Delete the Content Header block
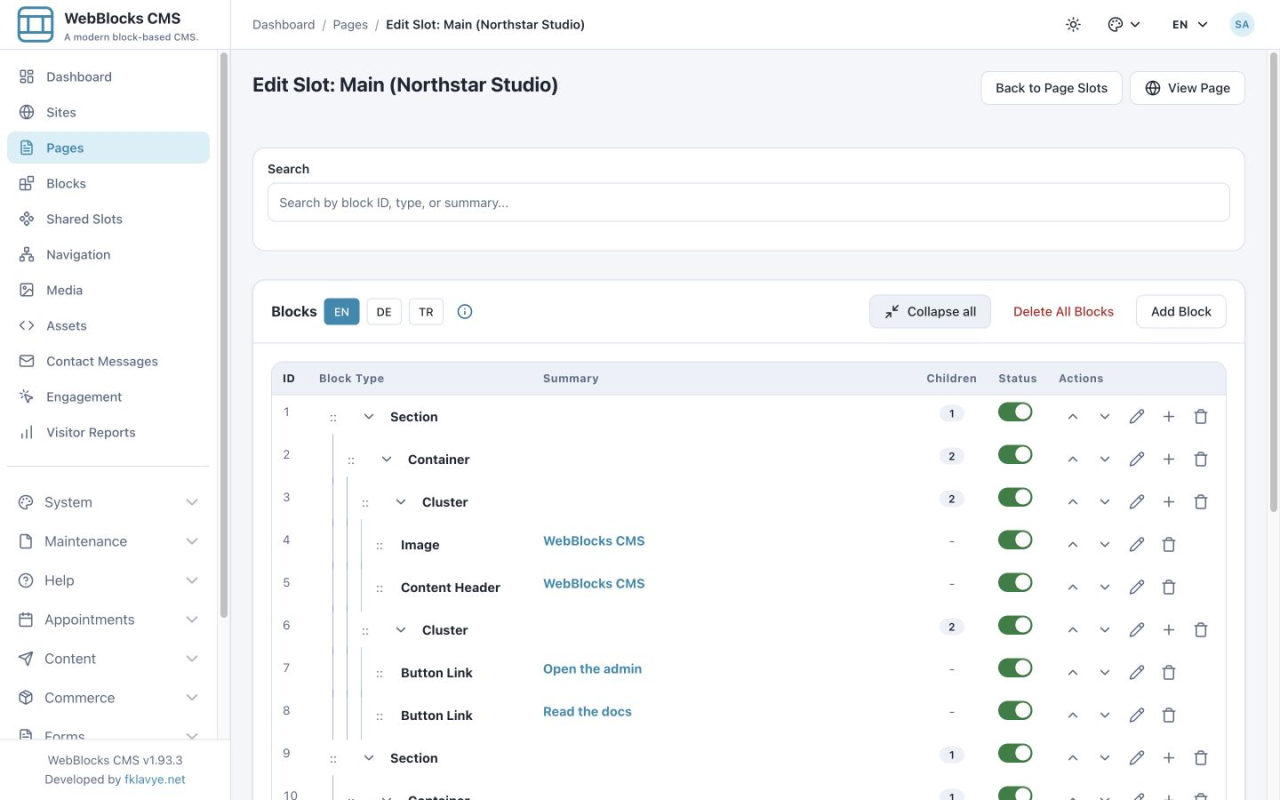1280x800 pixels. (x=1169, y=588)
